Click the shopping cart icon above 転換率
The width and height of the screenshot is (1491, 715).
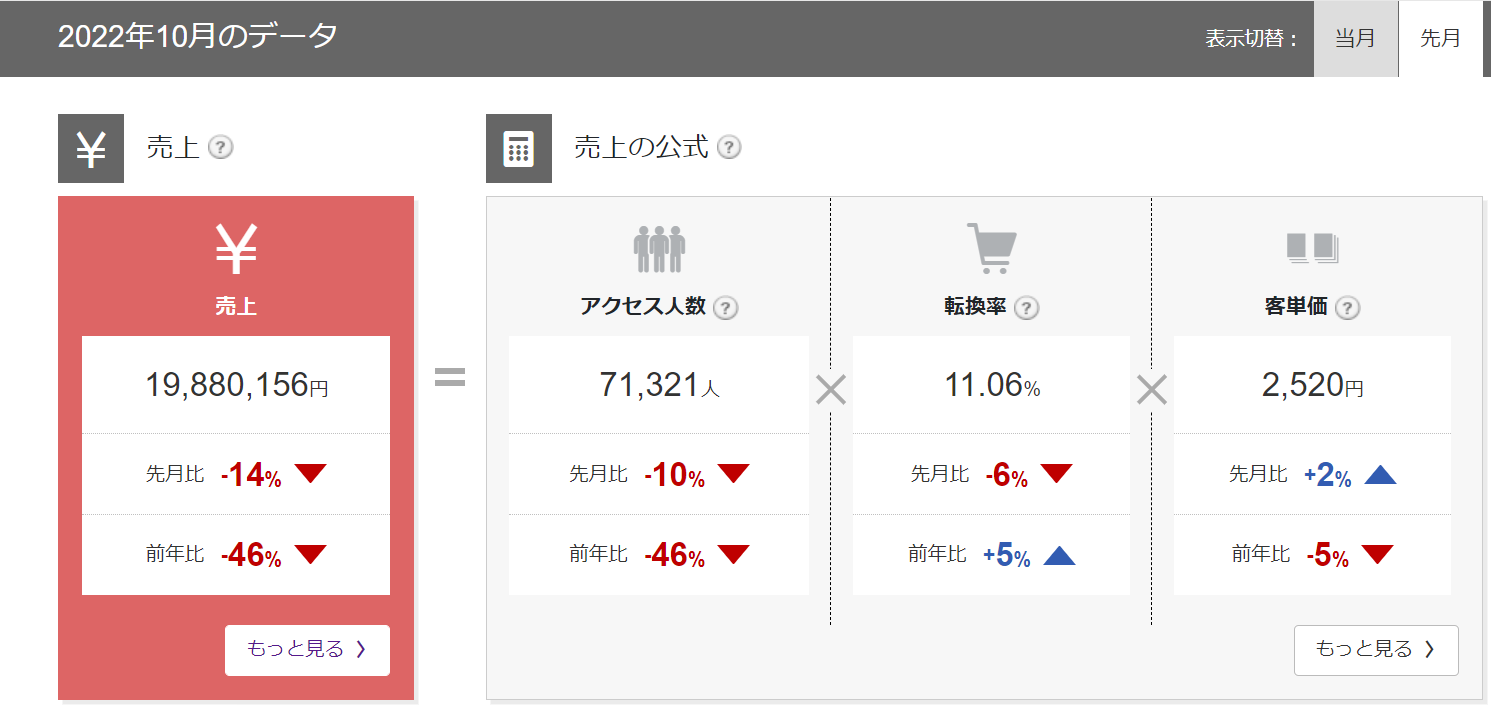pyautogui.click(x=991, y=248)
